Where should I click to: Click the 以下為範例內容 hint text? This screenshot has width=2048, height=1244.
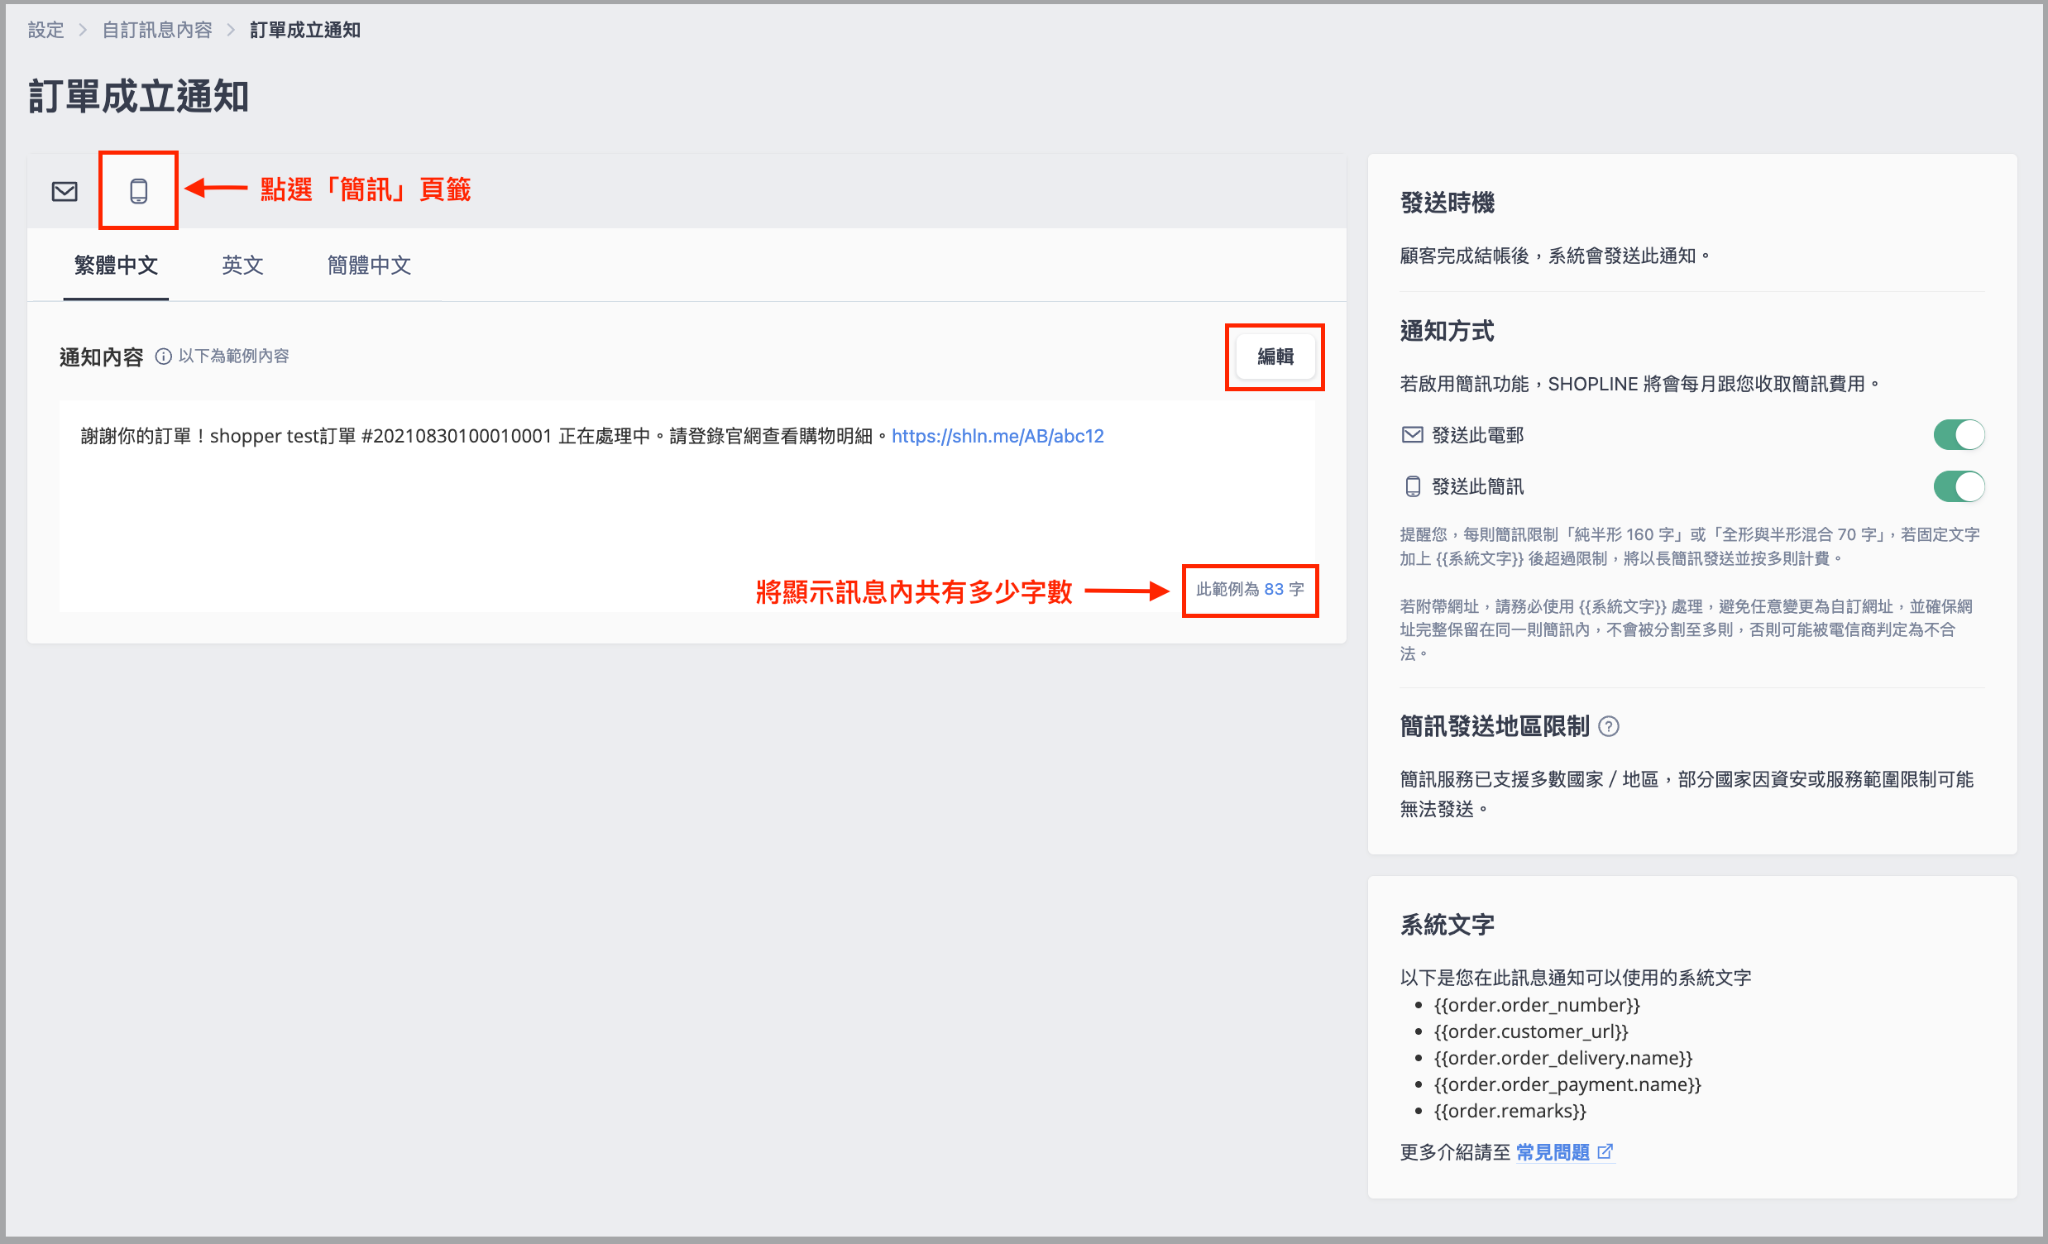pyautogui.click(x=234, y=356)
